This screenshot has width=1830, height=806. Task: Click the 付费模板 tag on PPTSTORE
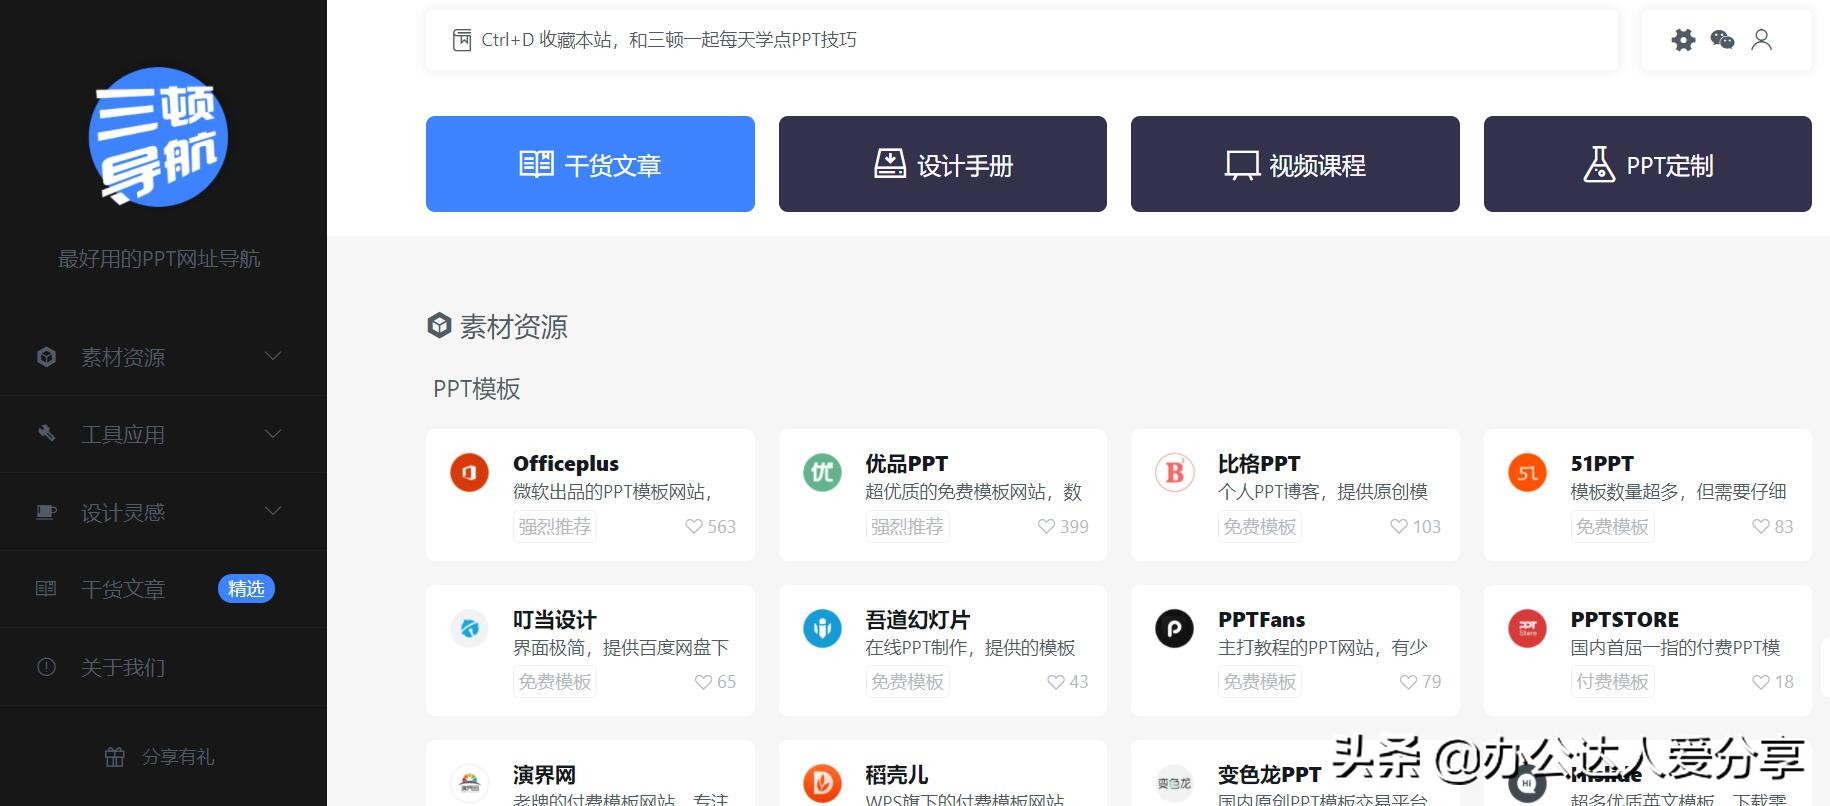[x=1612, y=682]
